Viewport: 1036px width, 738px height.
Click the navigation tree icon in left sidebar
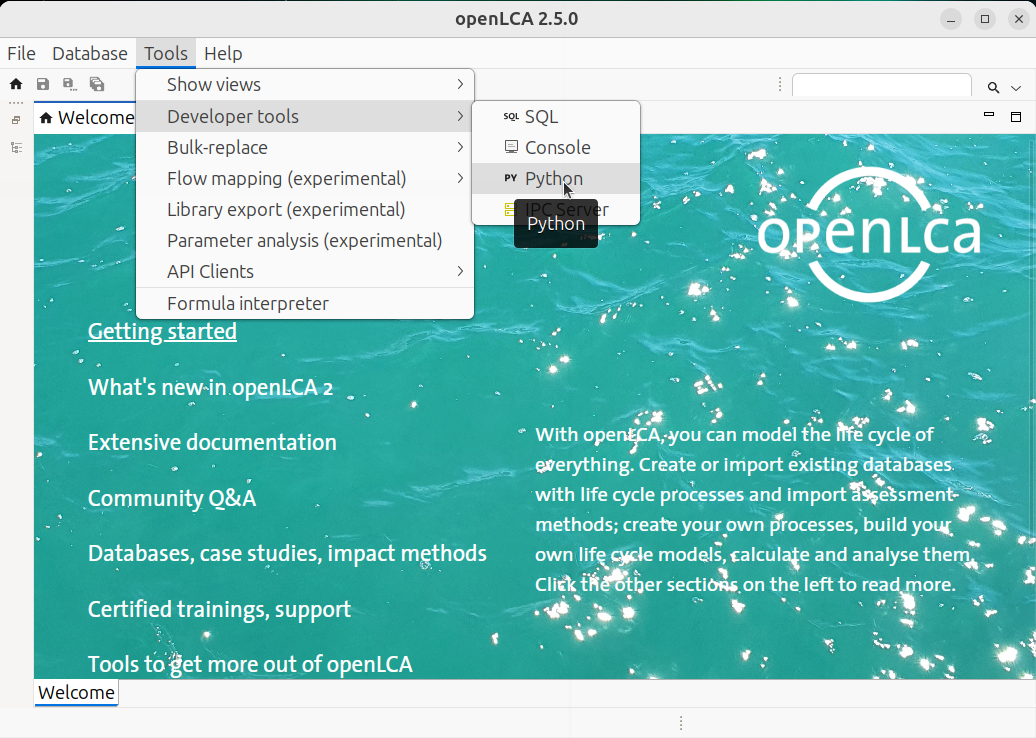[x=17, y=147]
